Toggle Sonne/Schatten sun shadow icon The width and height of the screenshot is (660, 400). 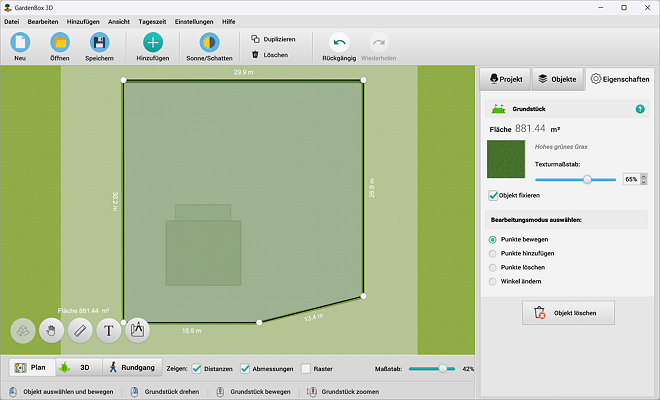pyautogui.click(x=209, y=42)
